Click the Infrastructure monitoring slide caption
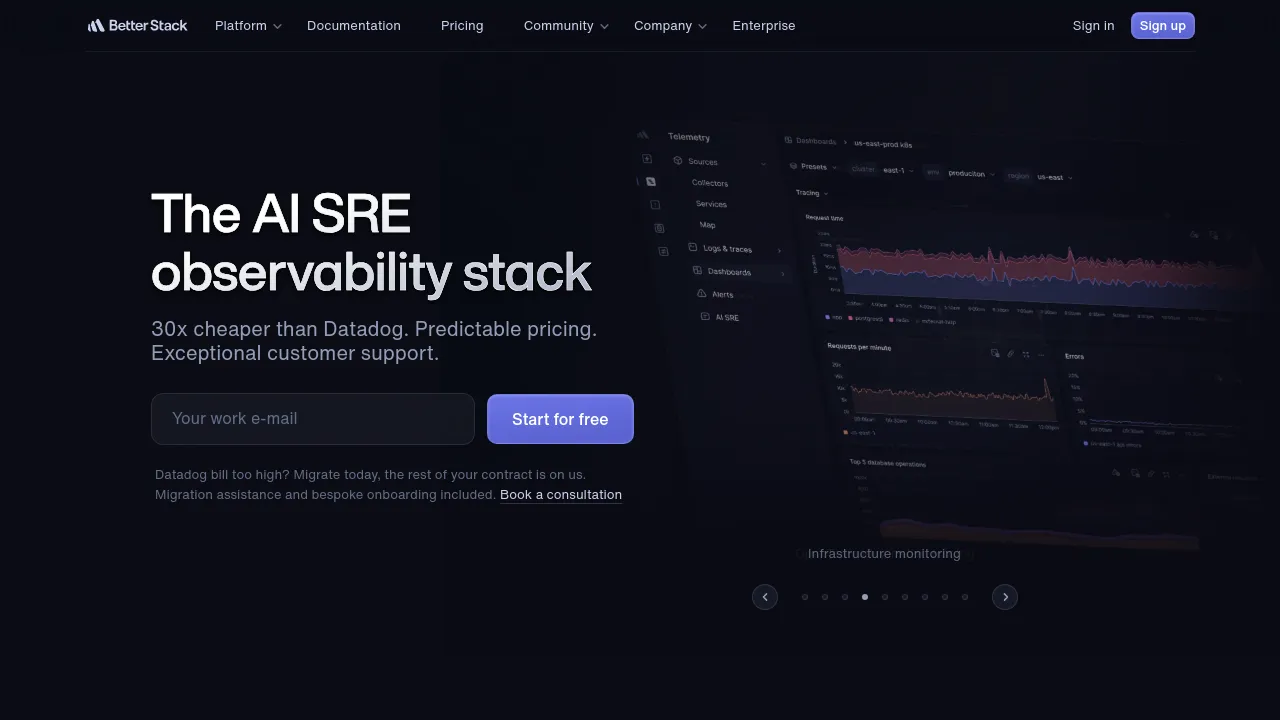 (884, 554)
